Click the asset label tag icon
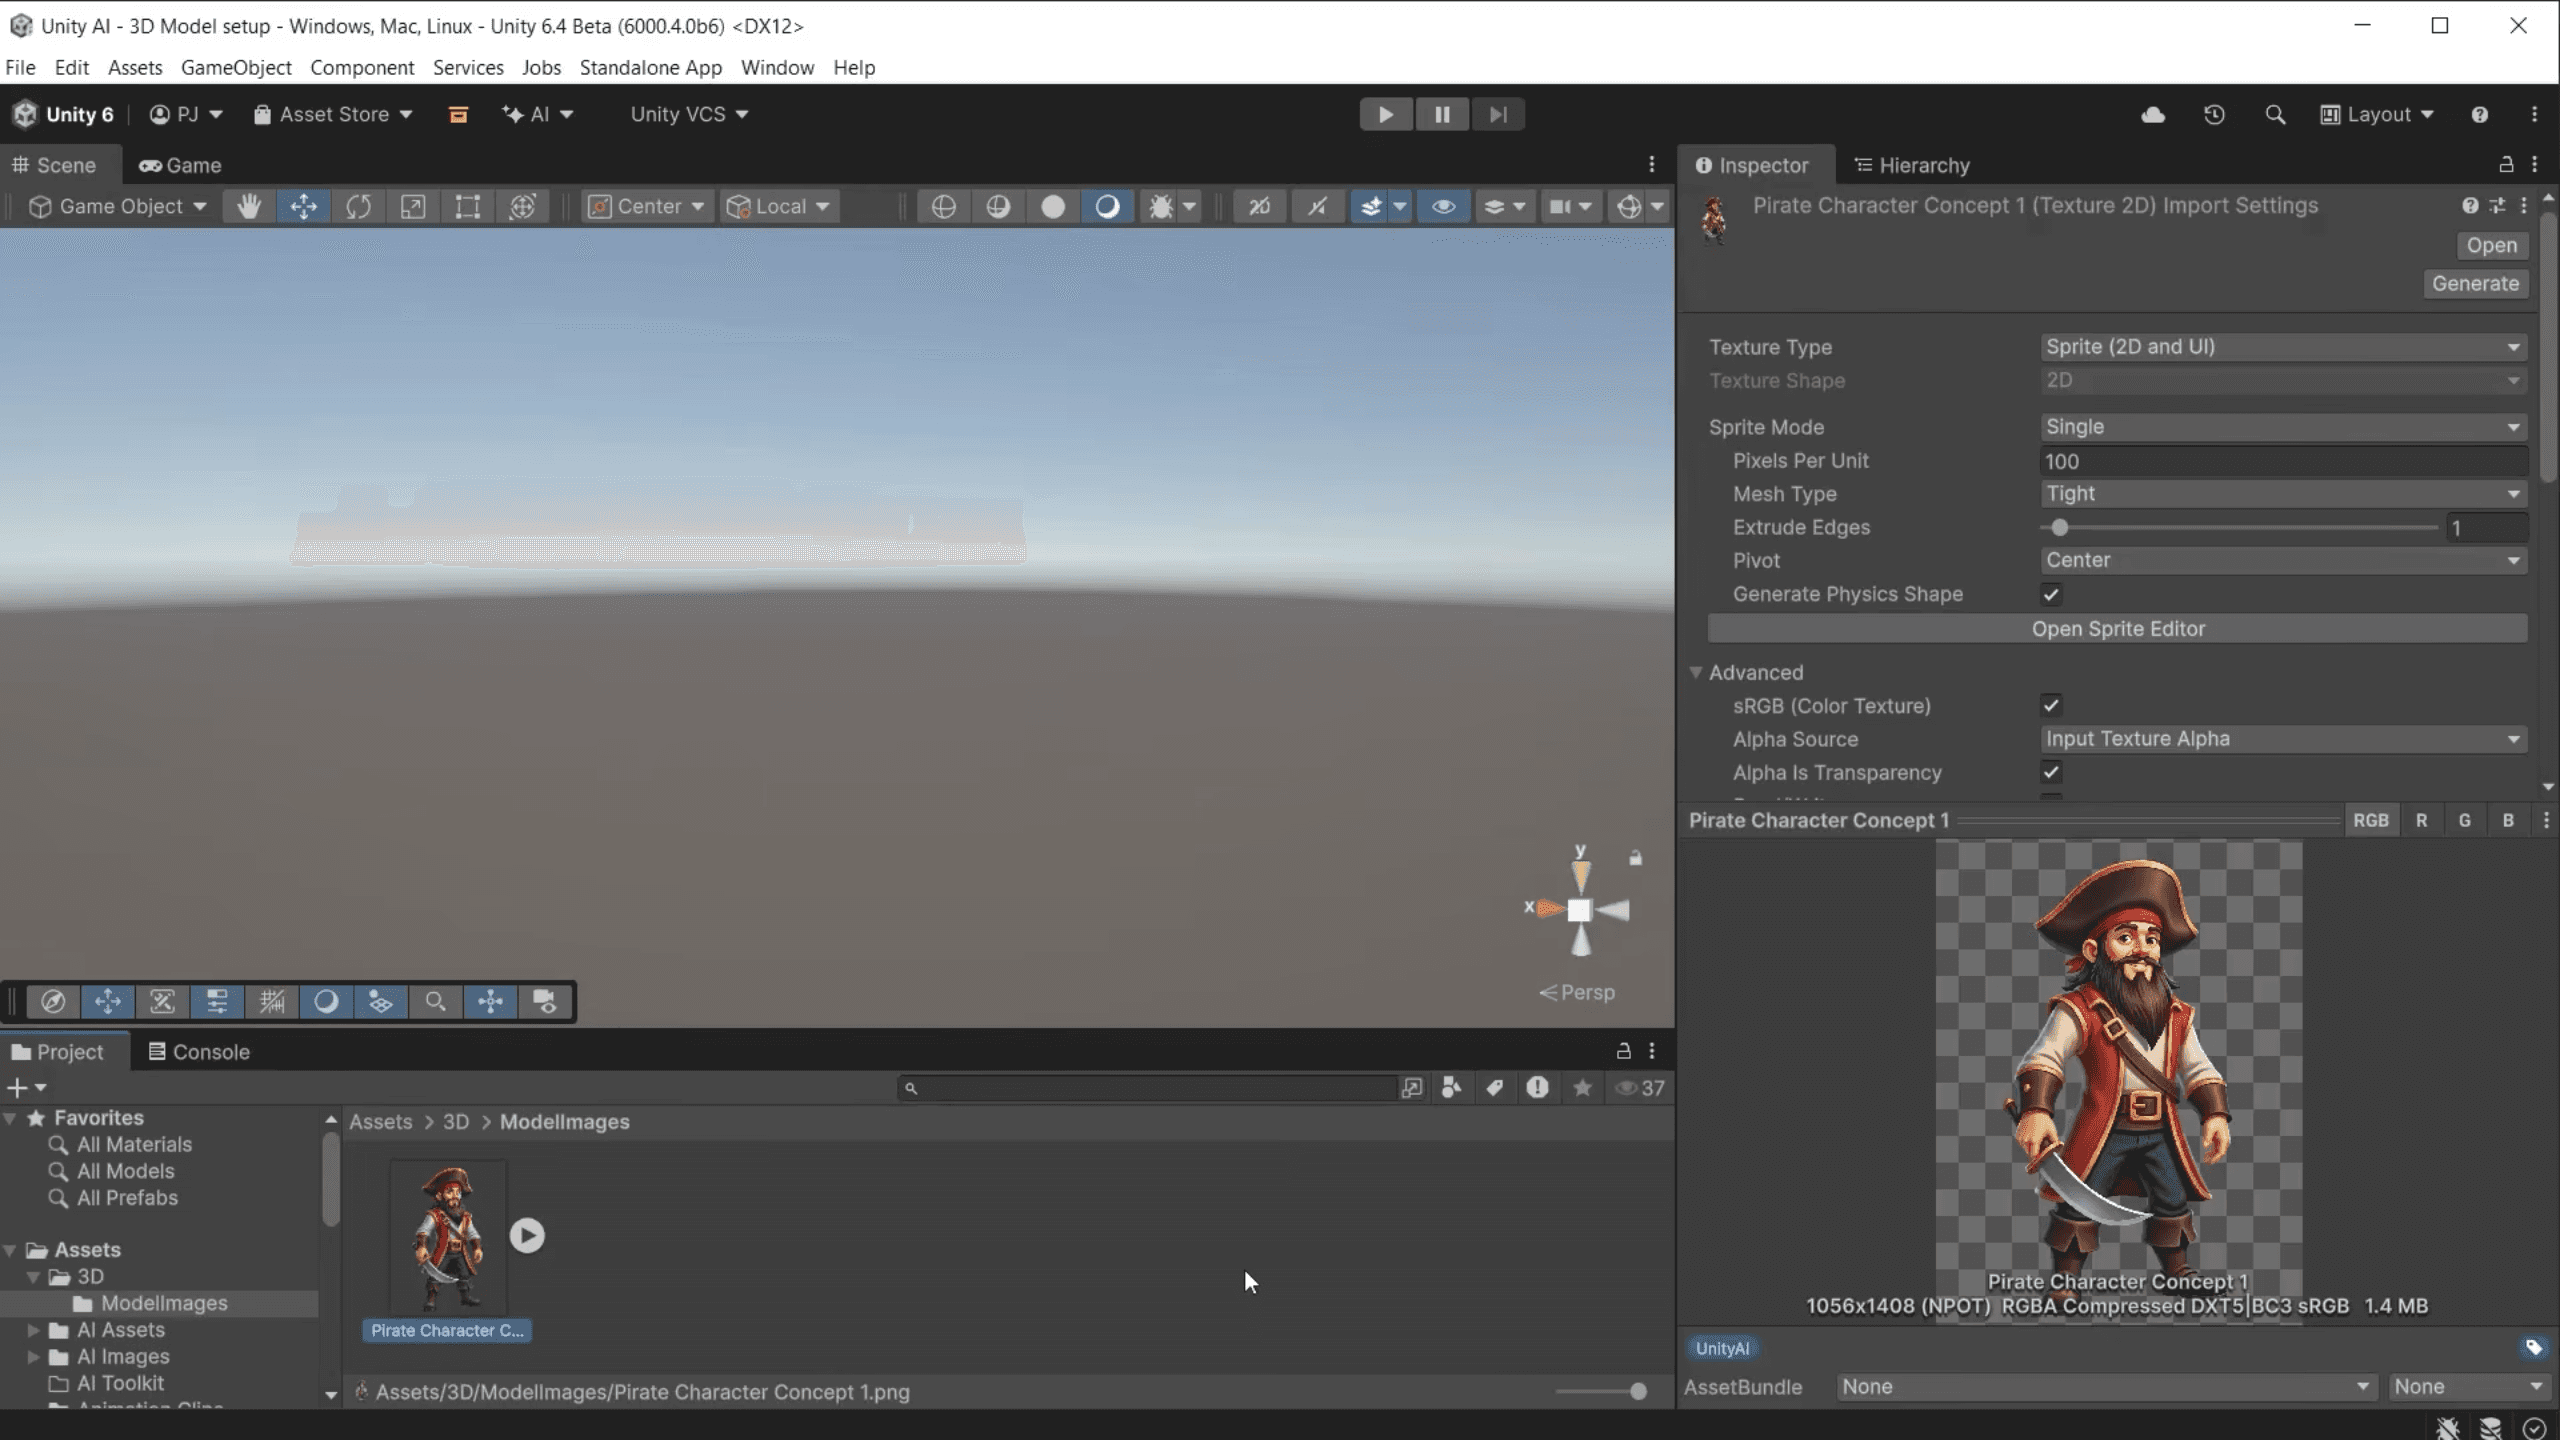The image size is (2560, 1440). point(2533,1348)
